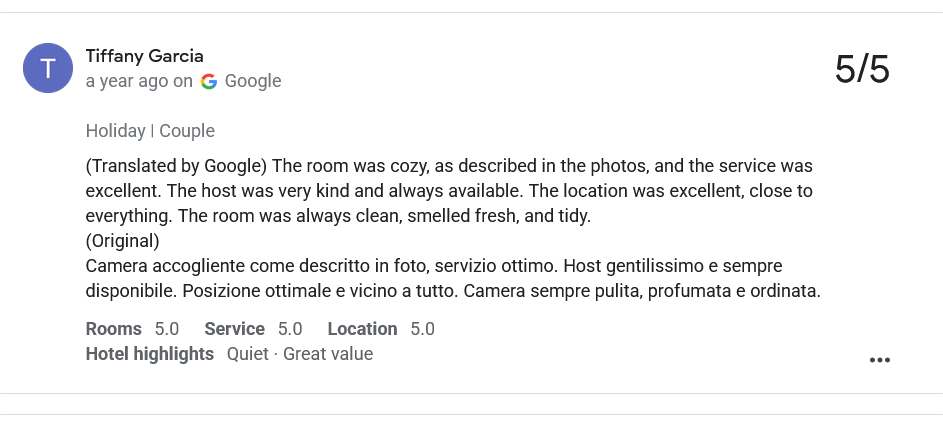Viewport: 943px width, 444px height.
Task: Click the "Google" source text
Action: point(253,81)
